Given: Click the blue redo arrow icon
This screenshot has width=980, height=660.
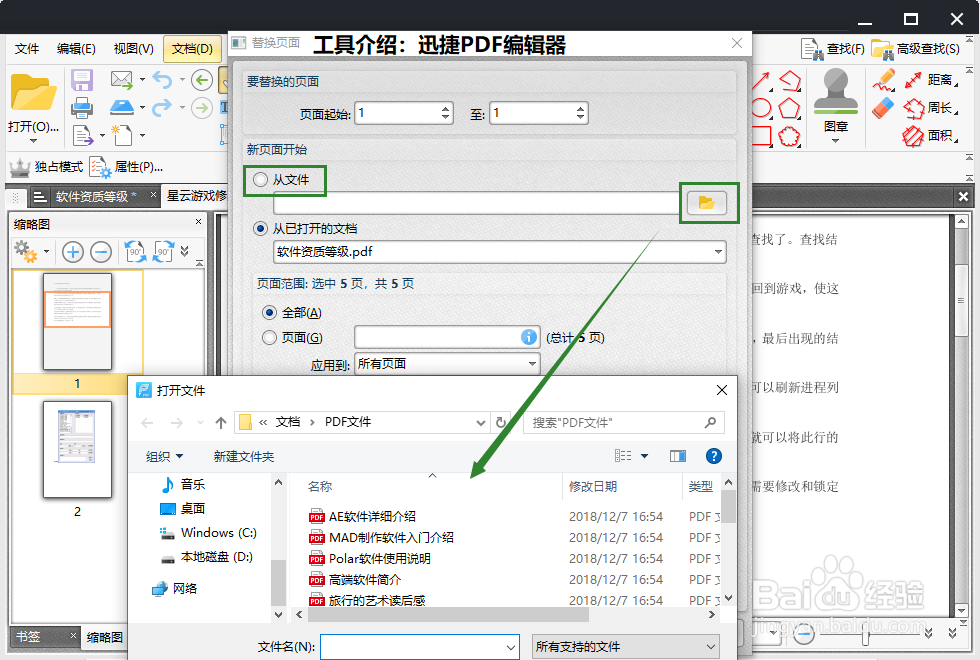Looking at the screenshot, I should click(162, 108).
